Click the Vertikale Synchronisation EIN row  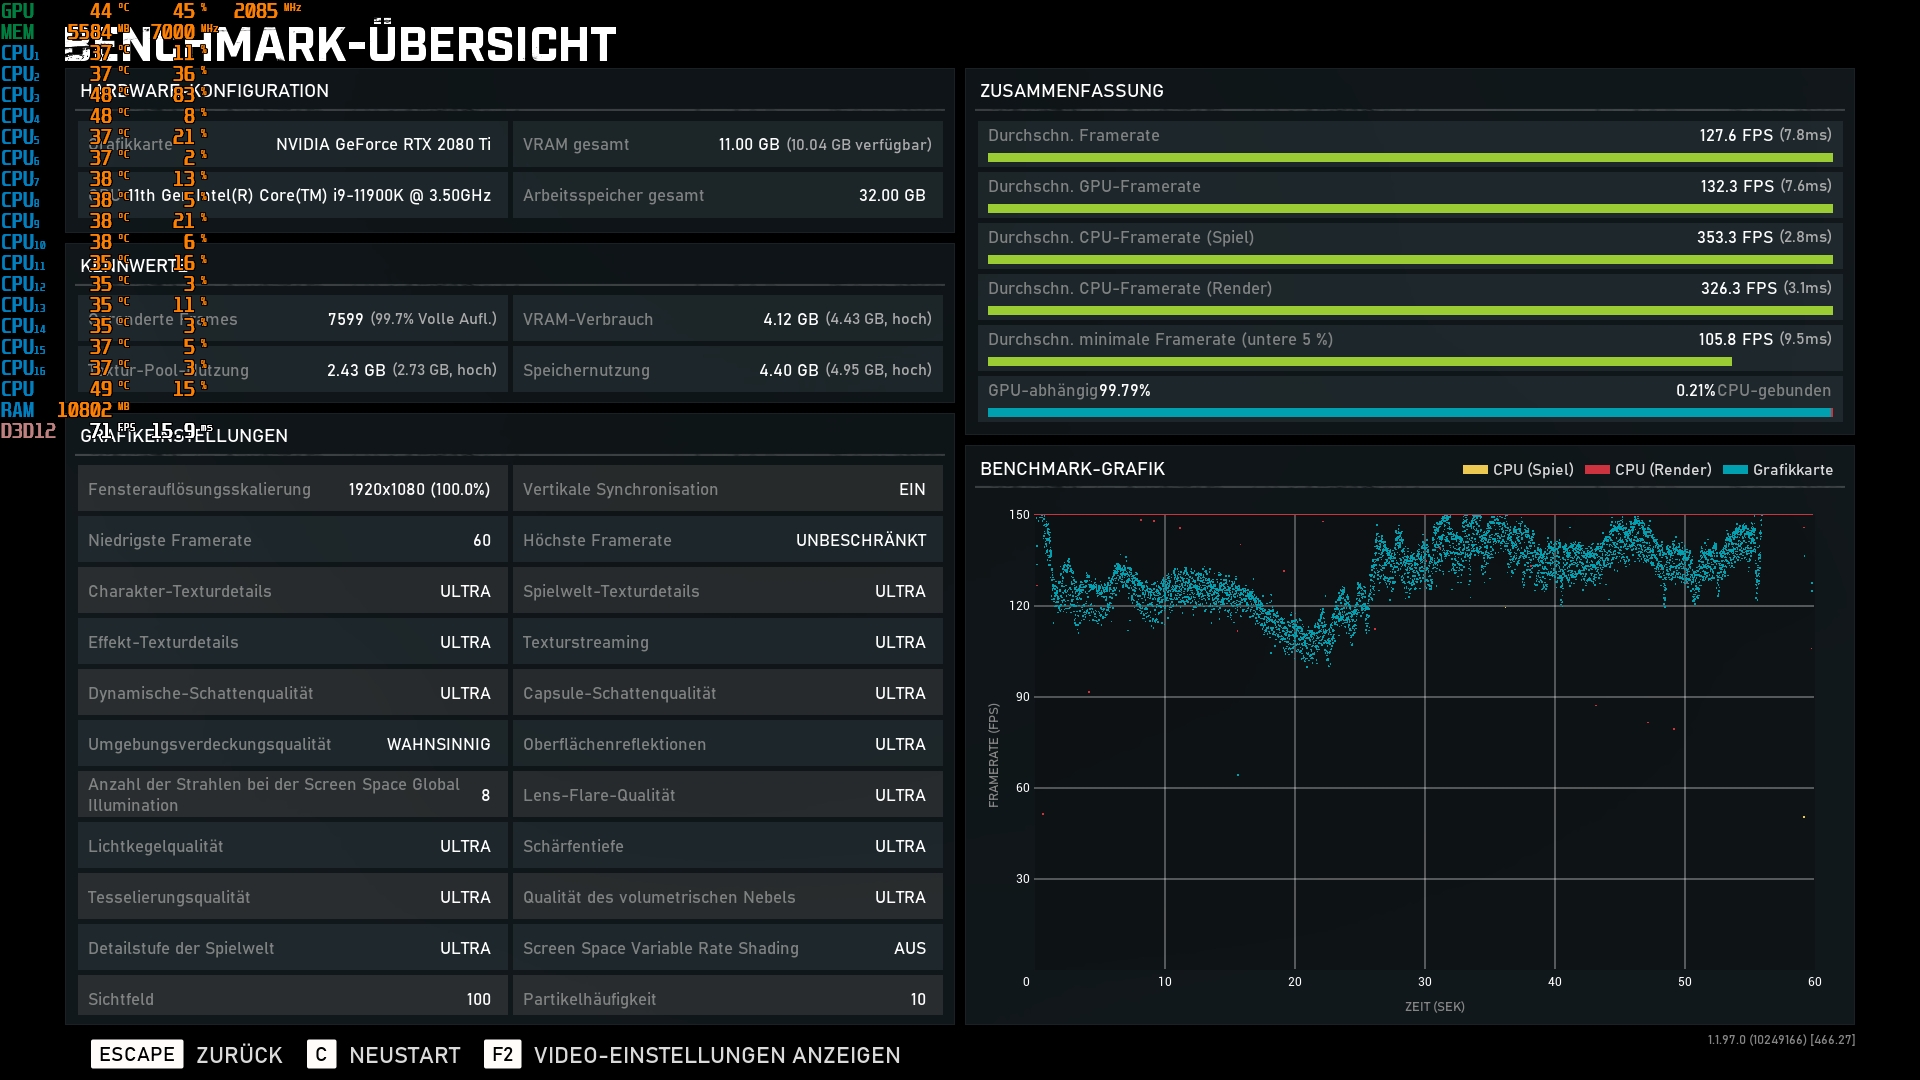pos(727,489)
